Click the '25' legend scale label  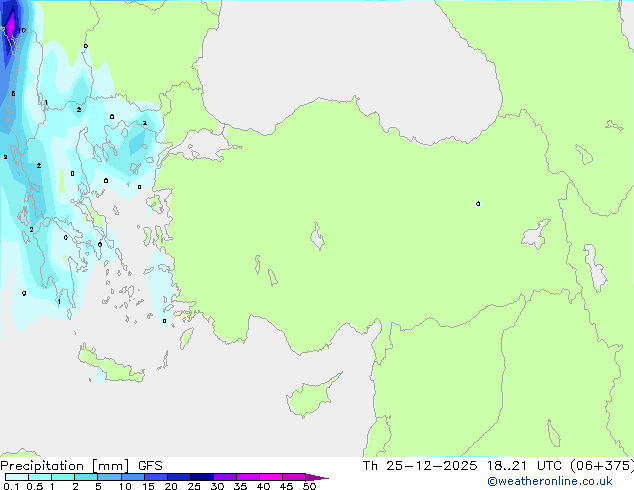pos(194,486)
